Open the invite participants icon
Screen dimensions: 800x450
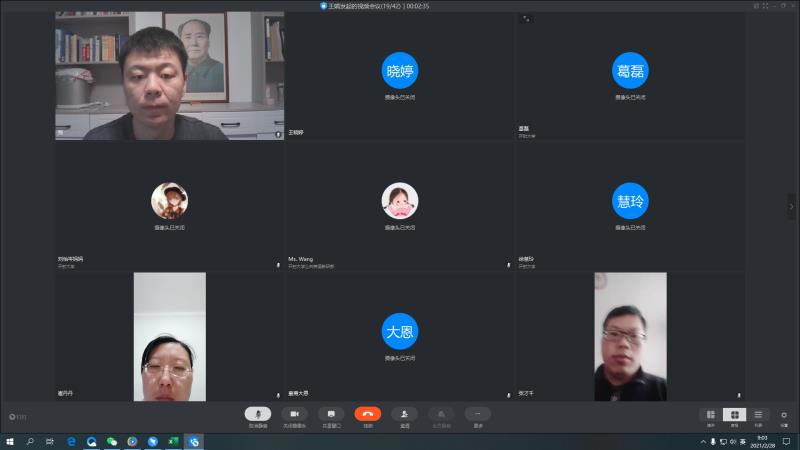point(404,414)
